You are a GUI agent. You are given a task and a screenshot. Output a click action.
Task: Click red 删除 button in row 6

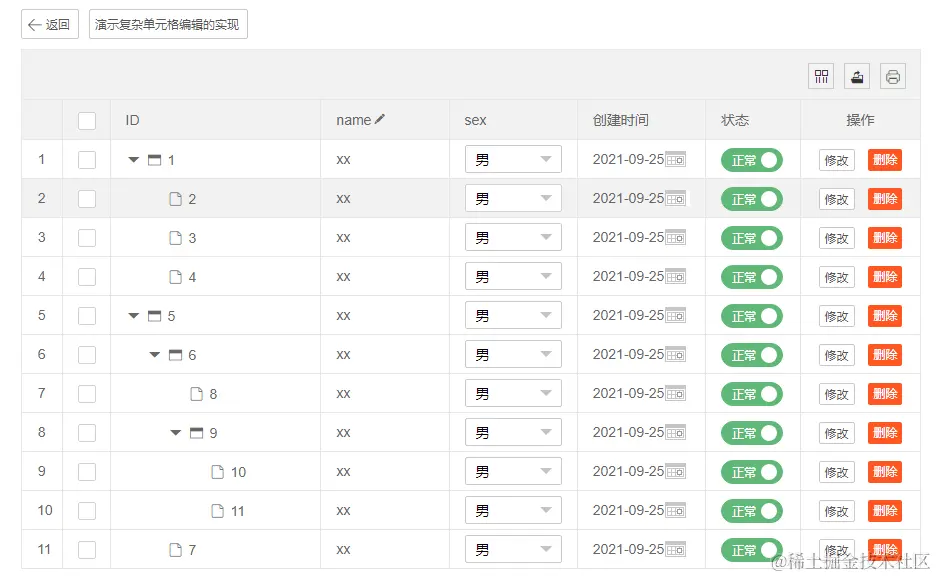[x=885, y=355]
